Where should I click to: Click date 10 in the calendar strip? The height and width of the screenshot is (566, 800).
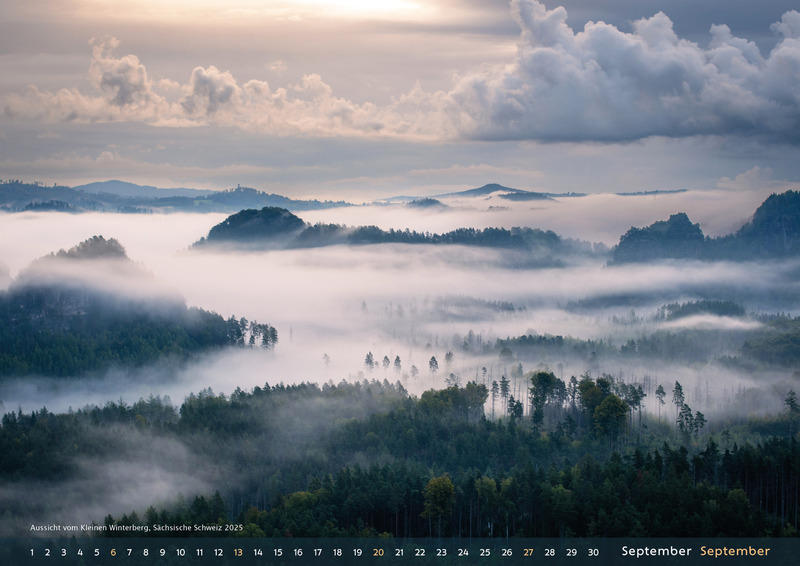(x=180, y=552)
